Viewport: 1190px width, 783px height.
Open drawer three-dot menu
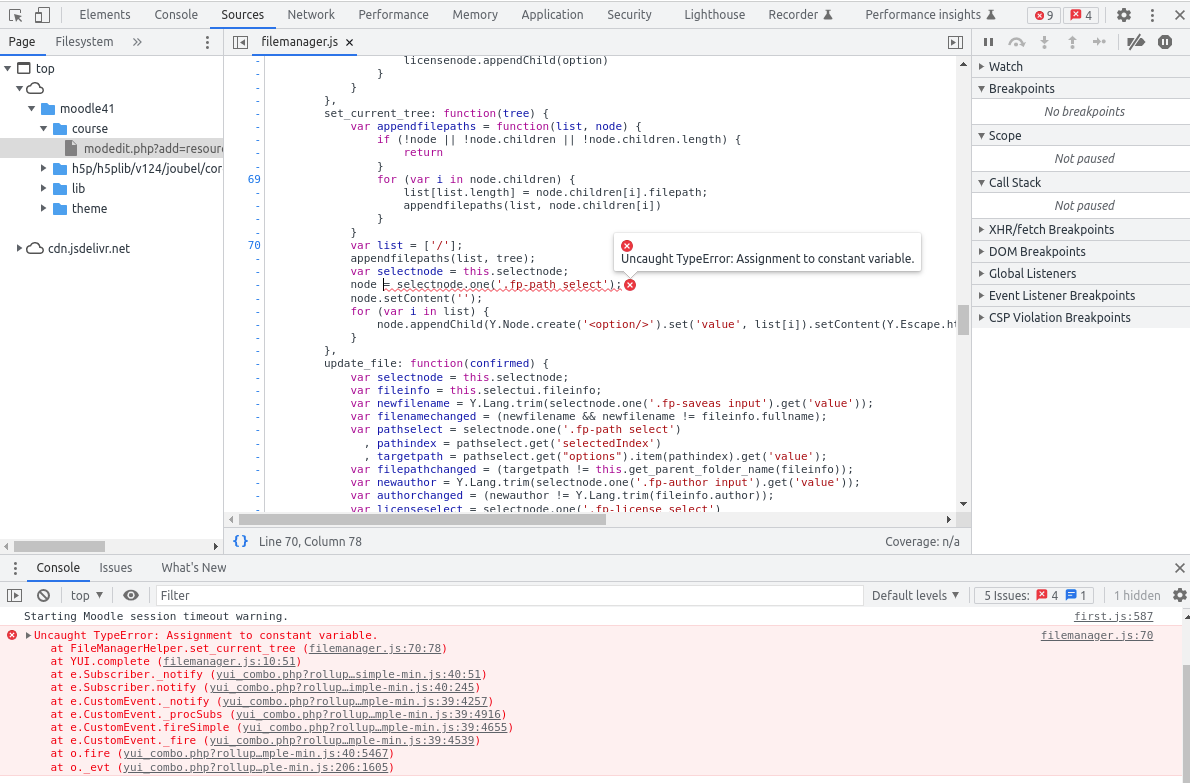click(x=14, y=568)
